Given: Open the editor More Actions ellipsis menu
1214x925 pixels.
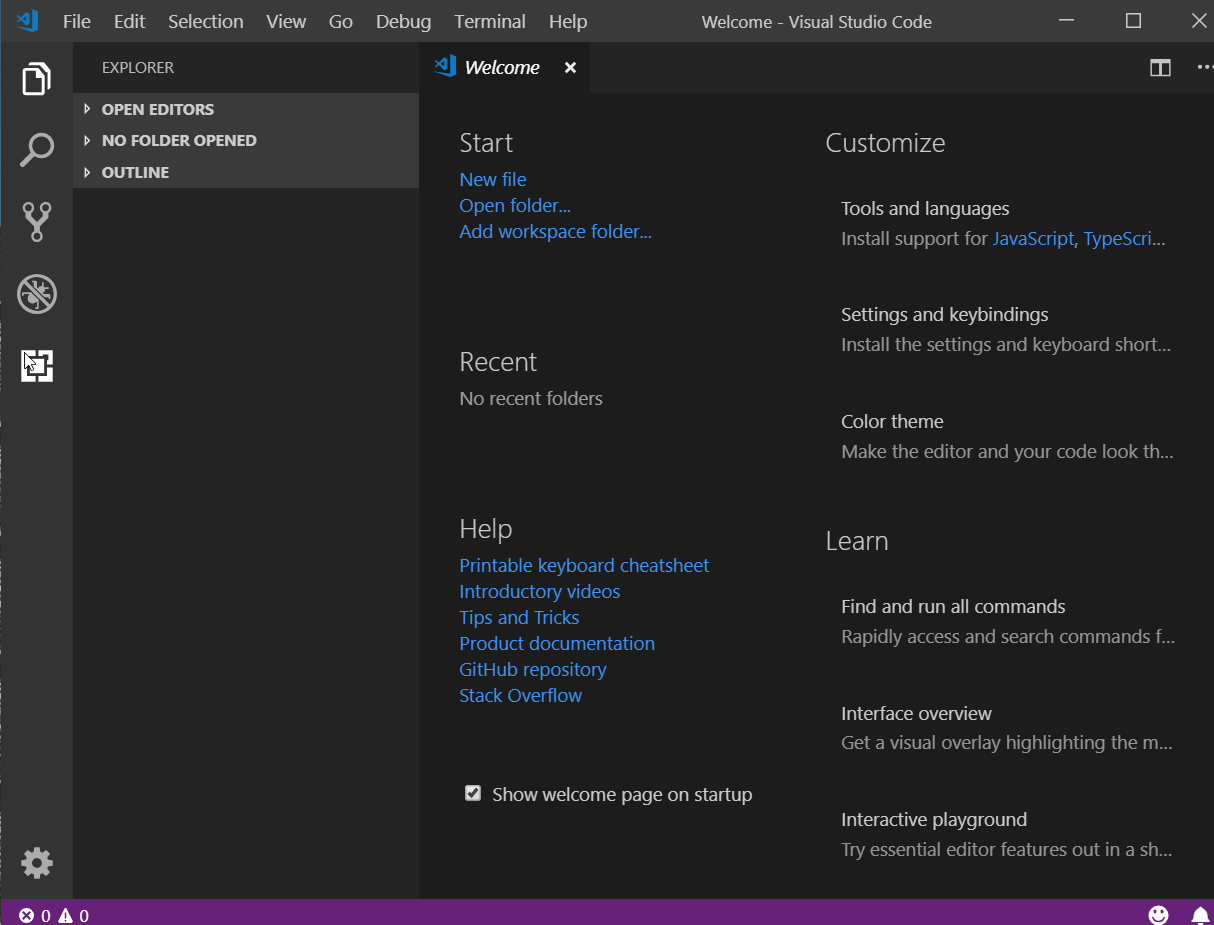Looking at the screenshot, I should [x=1205, y=67].
